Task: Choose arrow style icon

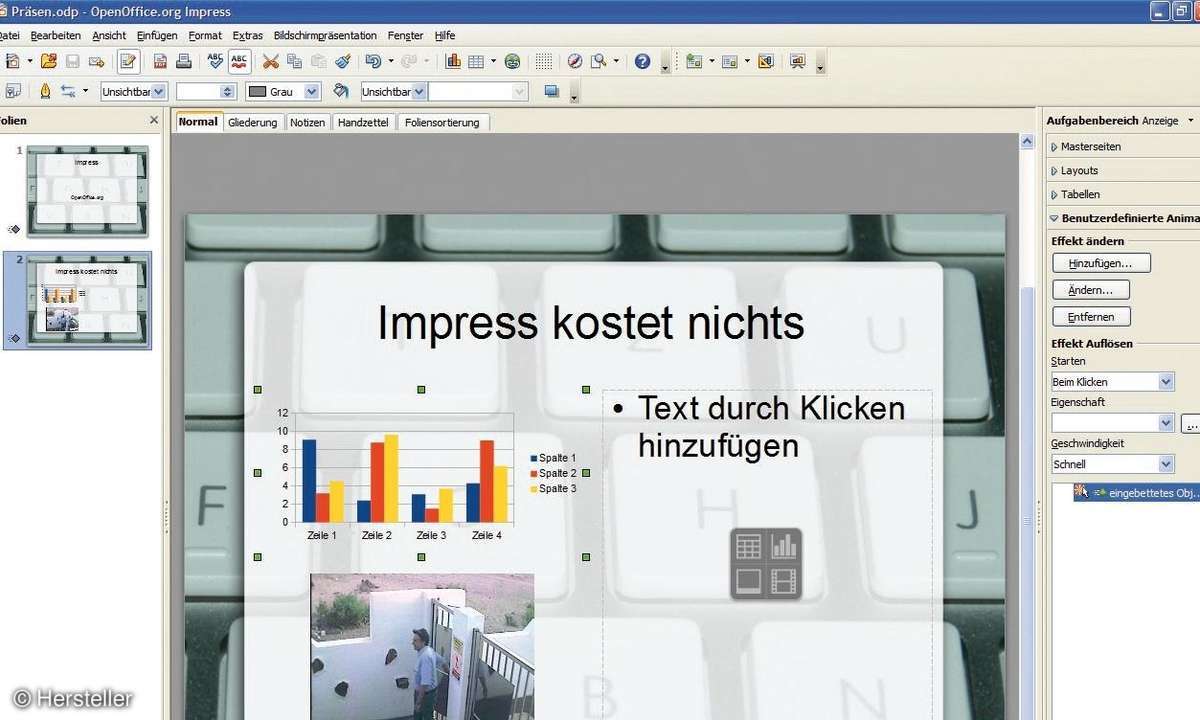Action: pyautogui.click(x=68, y=91)
